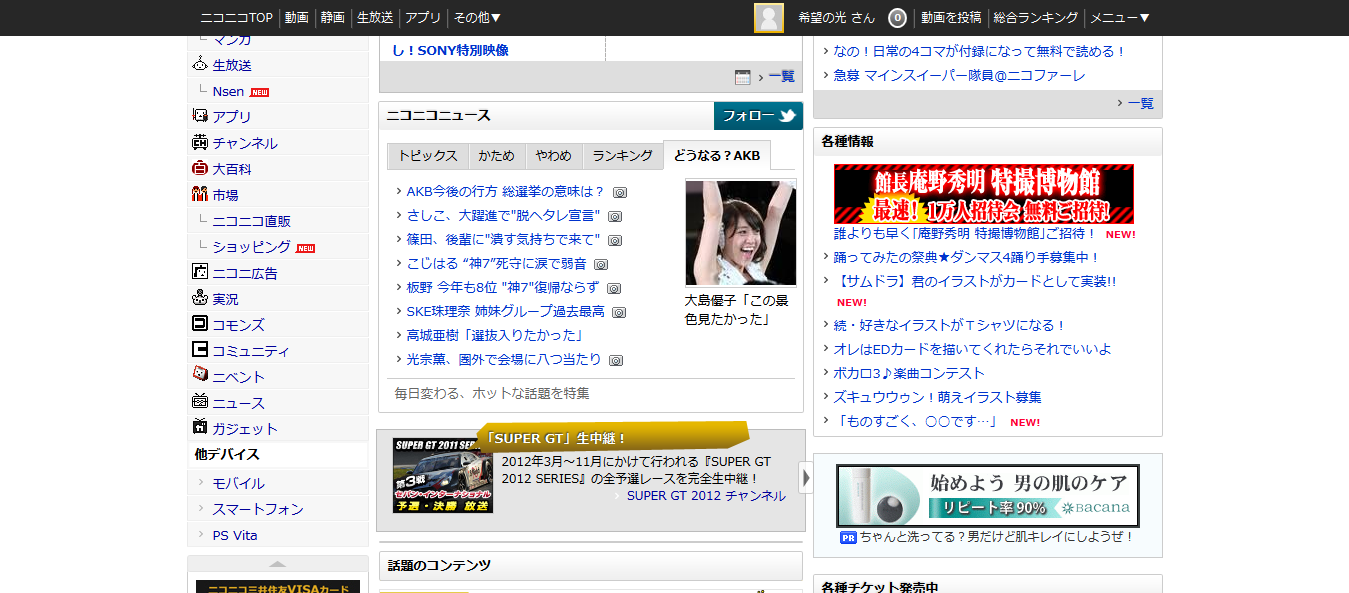Image resolution: width=1349 pixels, height=593 pixels.
Task: Open bacana 男の肌のケア ad banner
Action: (x=988, y=495)
